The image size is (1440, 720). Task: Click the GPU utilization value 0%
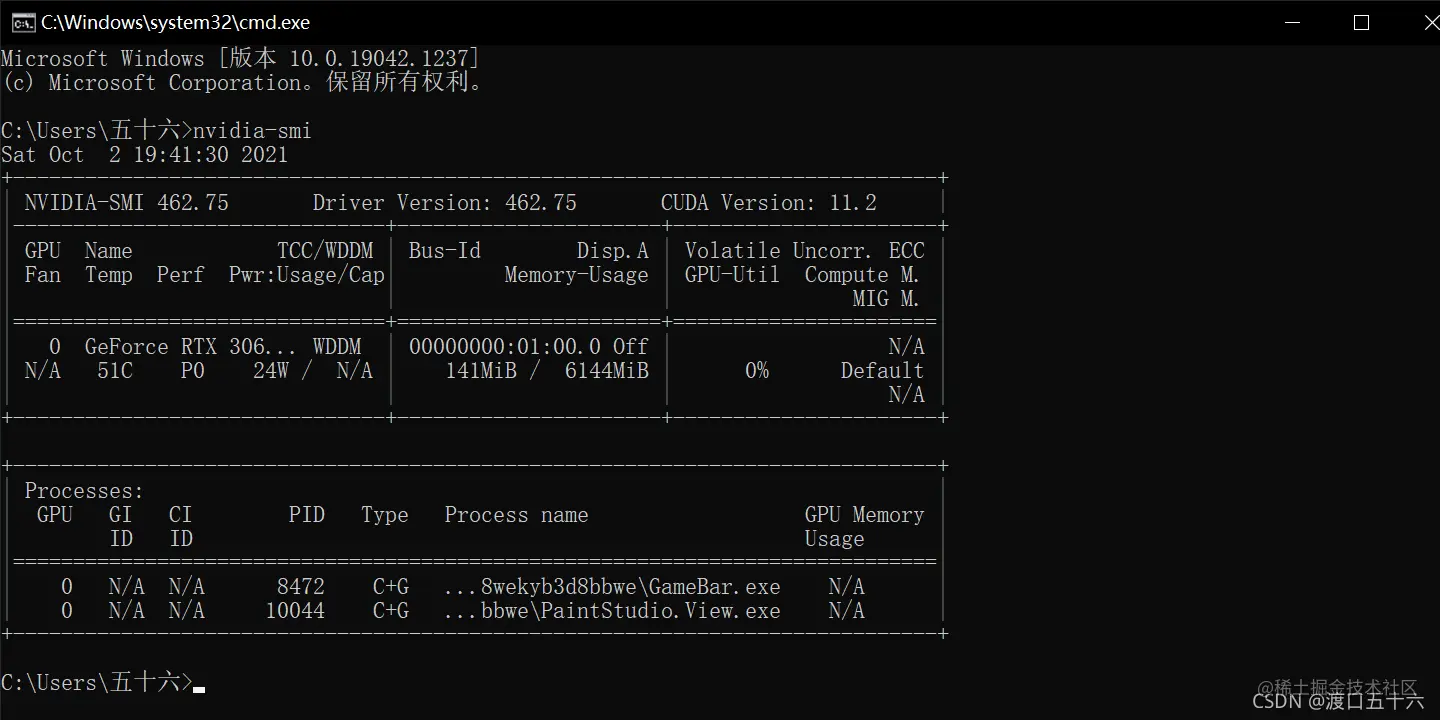pyautogui.click(x=757, y=371)
